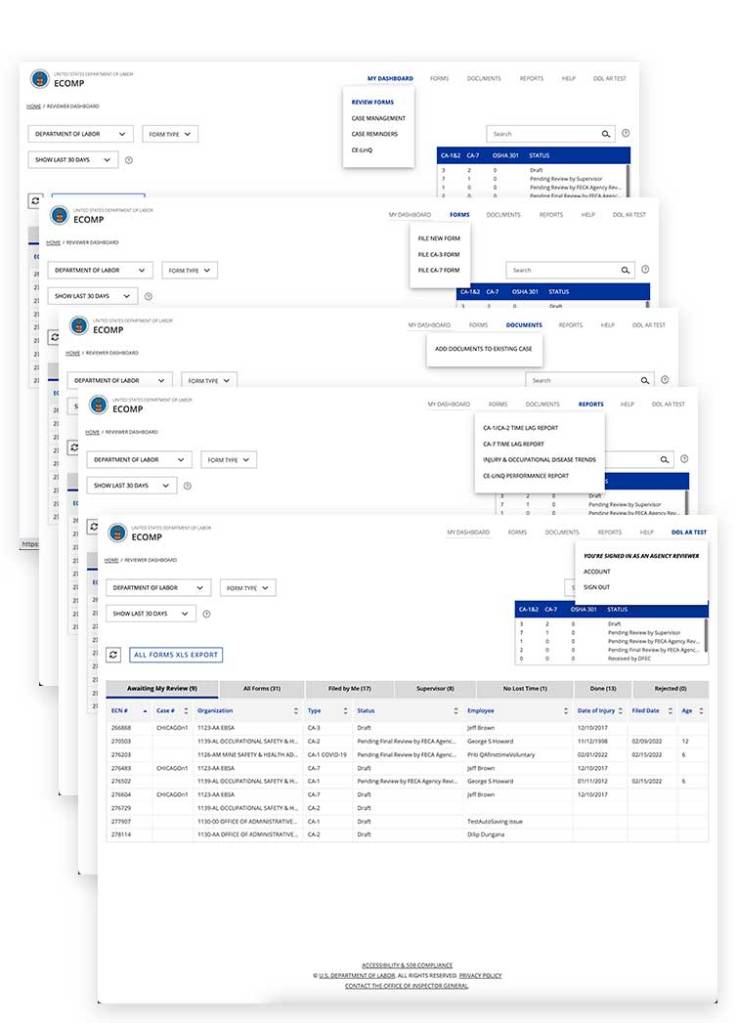Screen dimensions: 737x1023
Task: Click sort icon on Case # column header
Action: pos(185,711)
